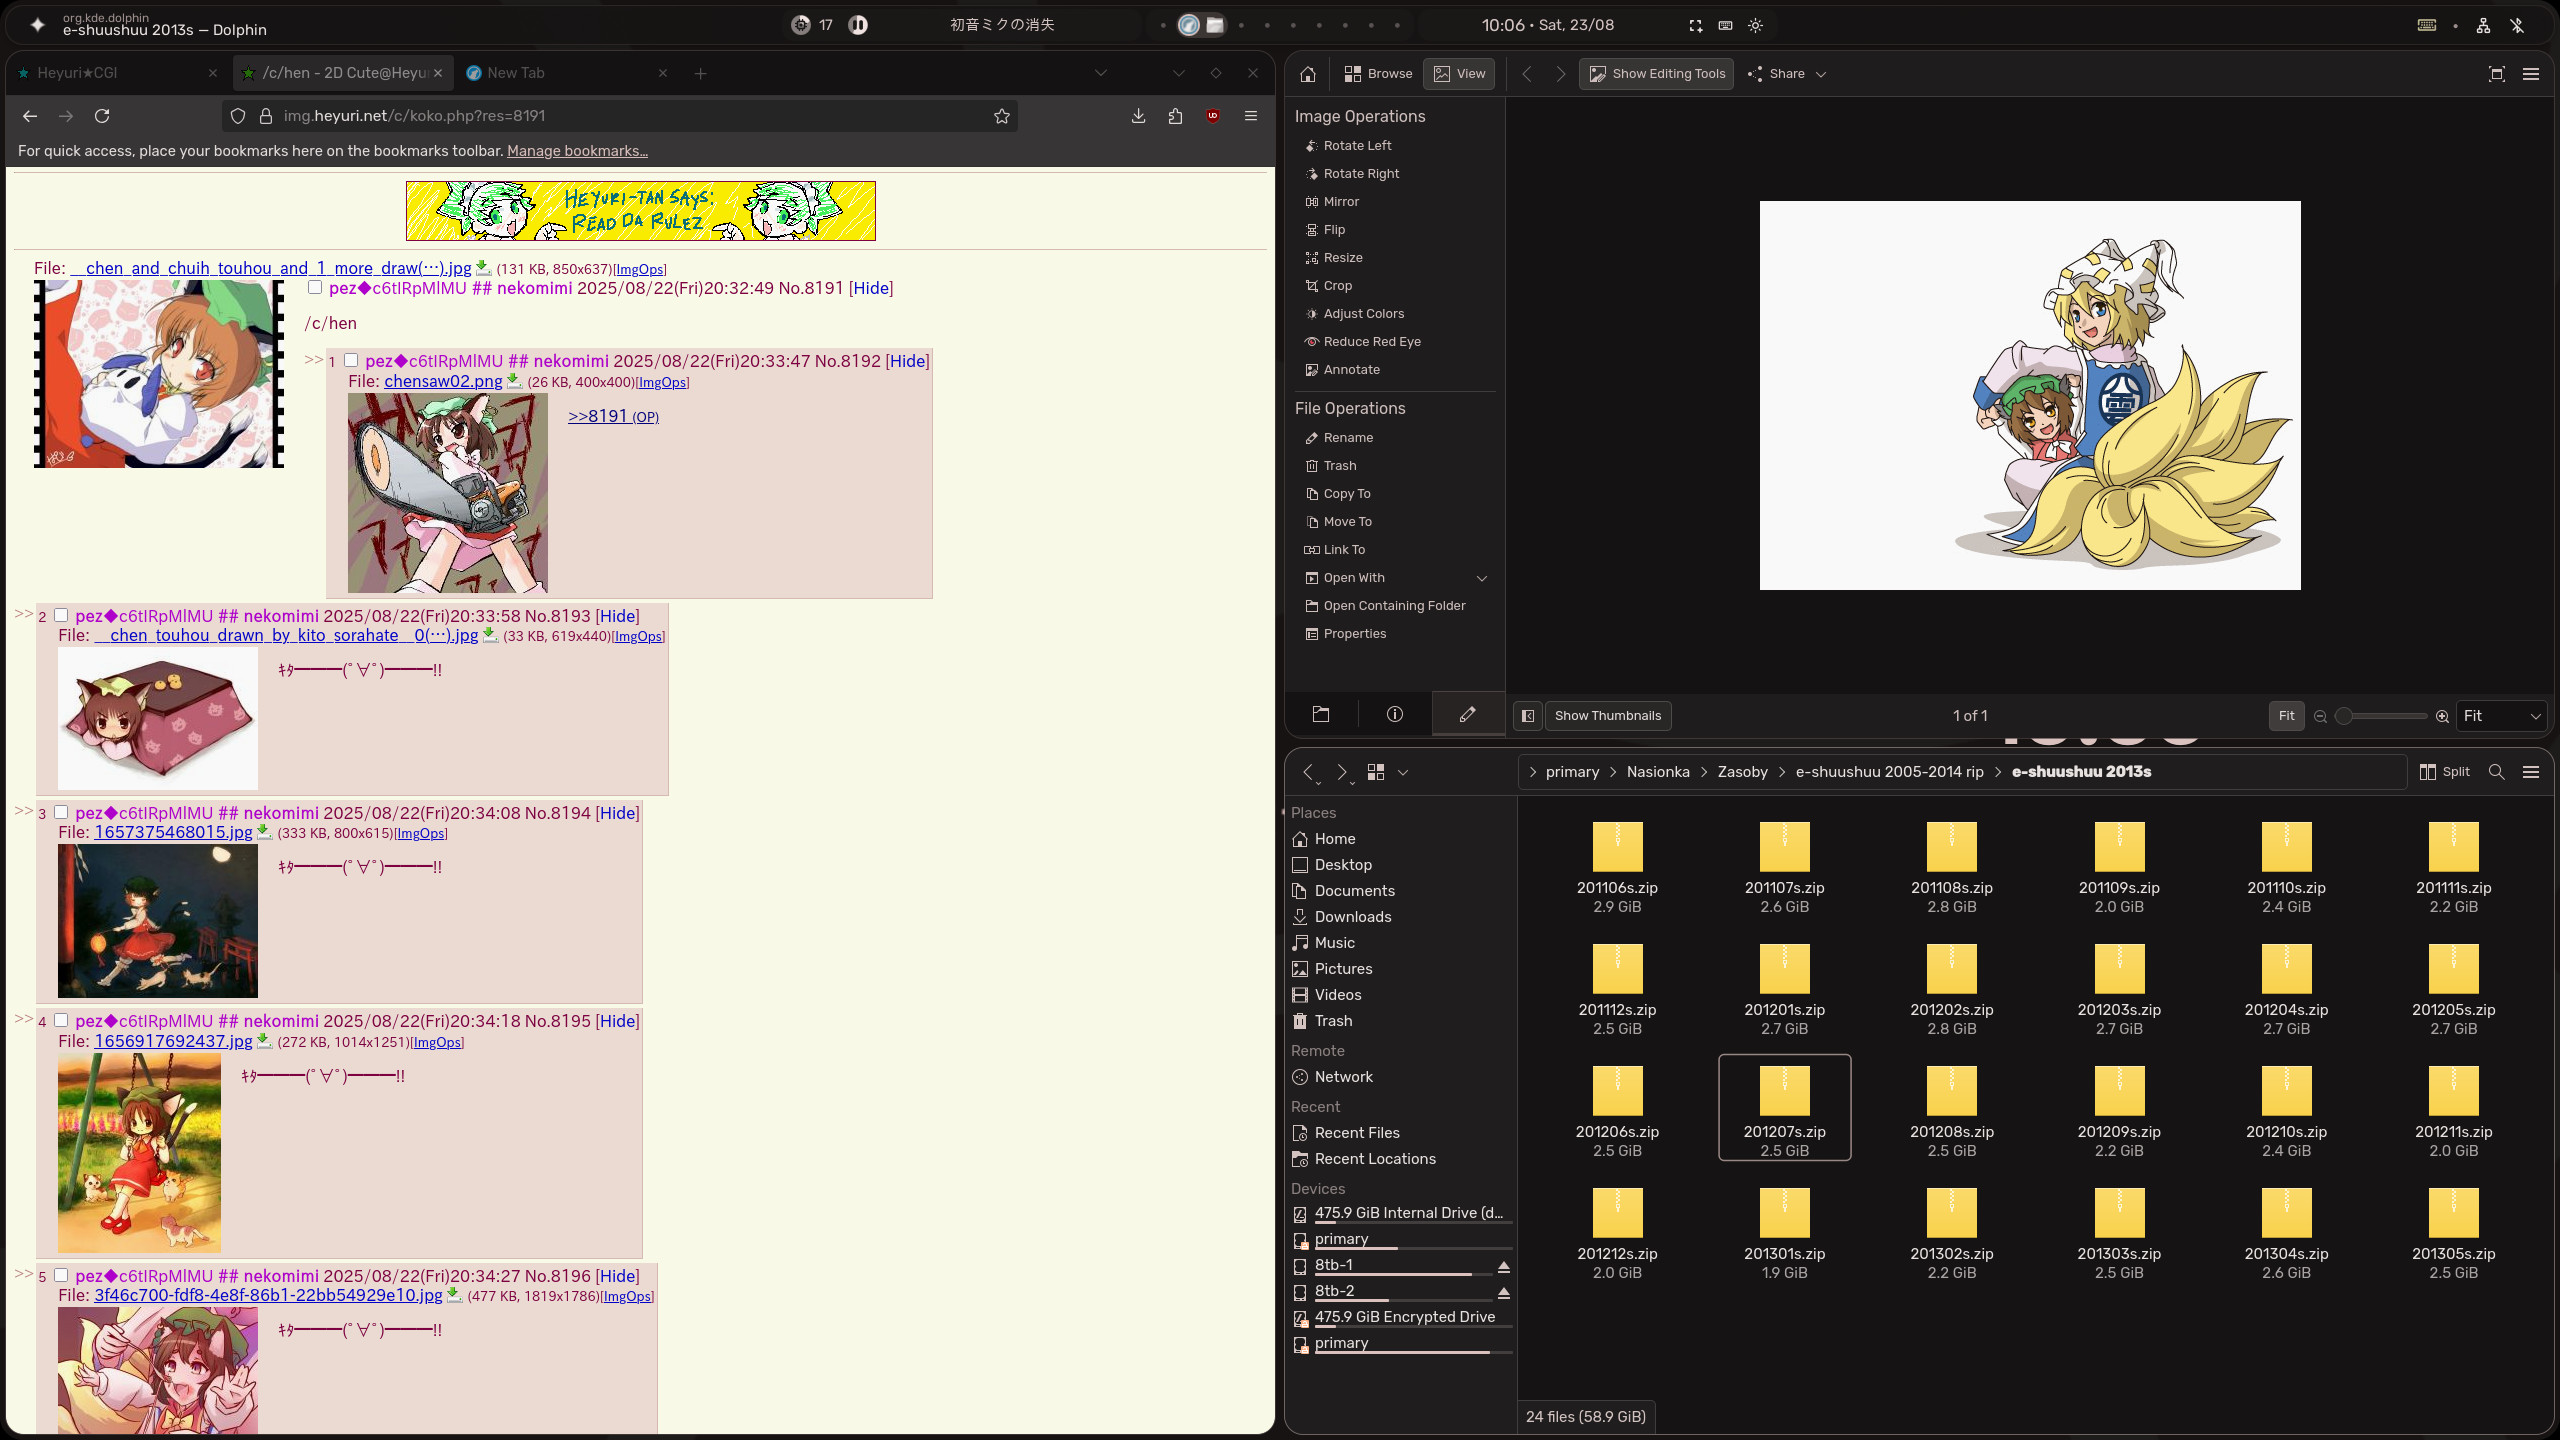Open the Share dropdown in Gwenview

pos(1787,74)
